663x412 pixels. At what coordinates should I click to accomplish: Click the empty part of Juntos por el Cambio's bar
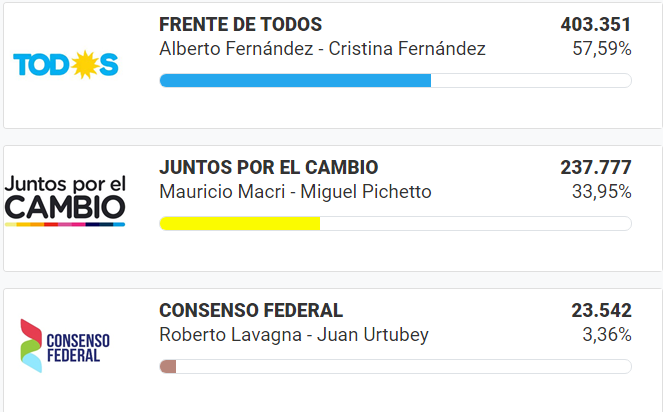tap(475, 223)
